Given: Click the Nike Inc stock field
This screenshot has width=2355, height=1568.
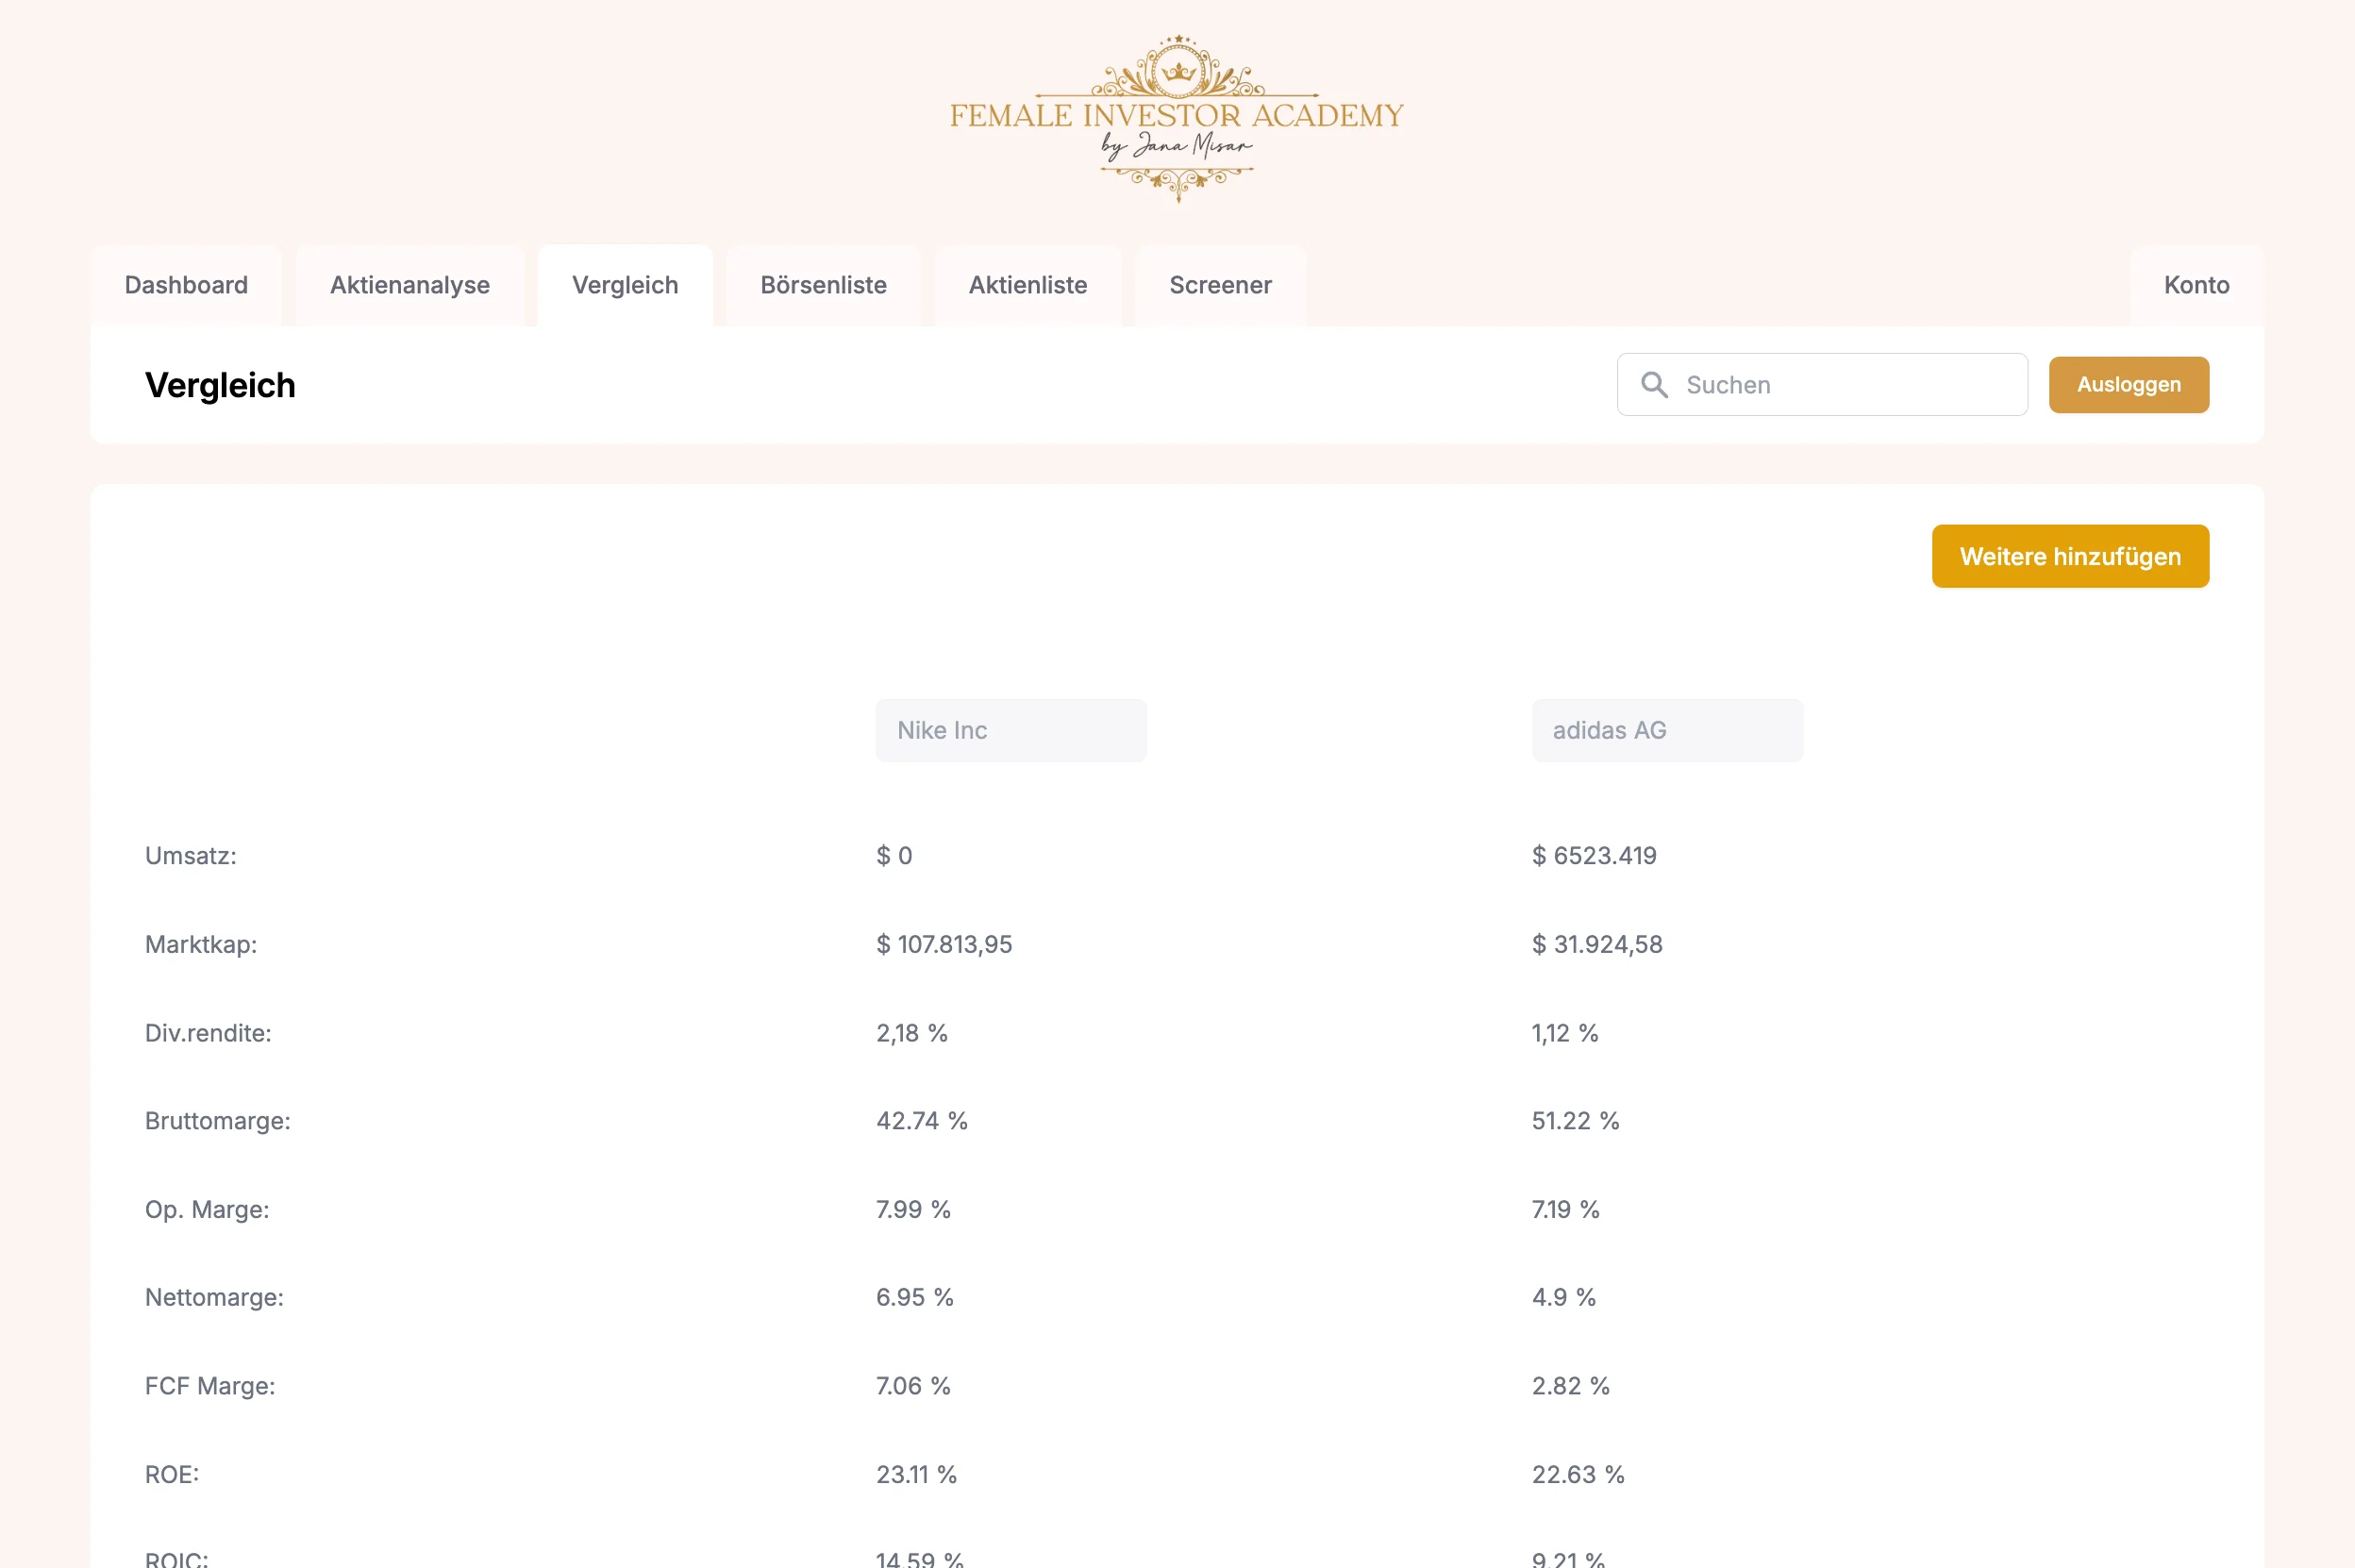Looking at the screenshot, I should tap(1011, 730).
